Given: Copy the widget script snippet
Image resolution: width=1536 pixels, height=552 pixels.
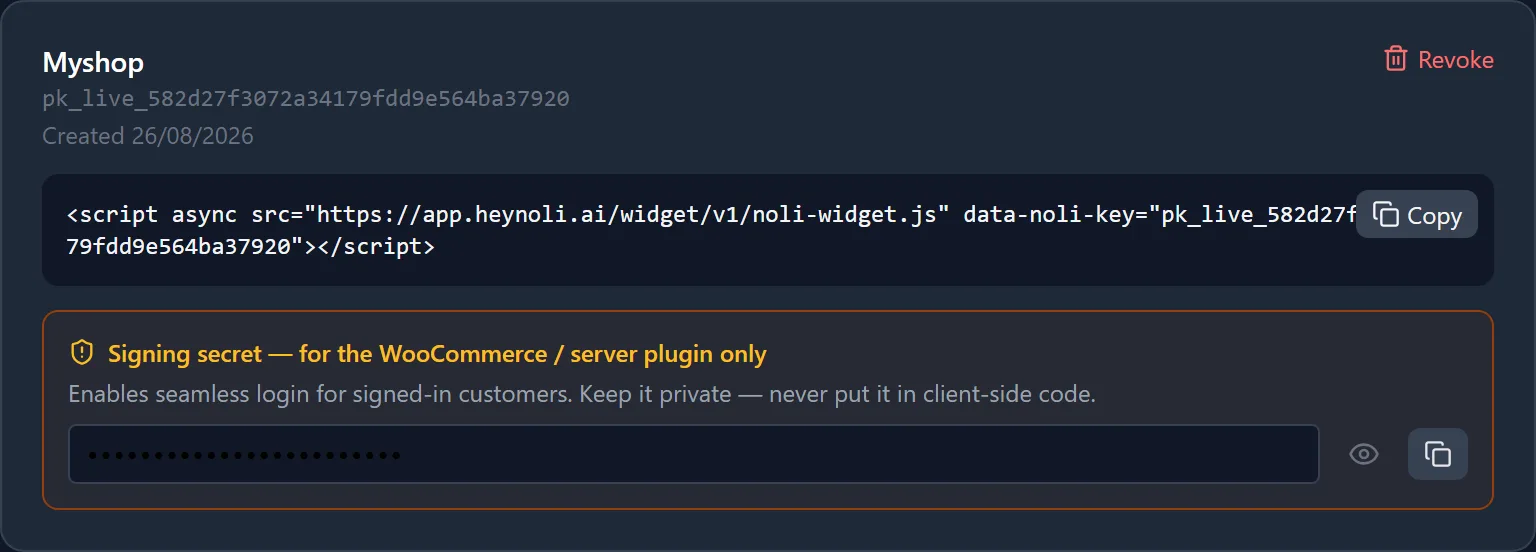Looking at the screenshot, I should [1416, 214].
